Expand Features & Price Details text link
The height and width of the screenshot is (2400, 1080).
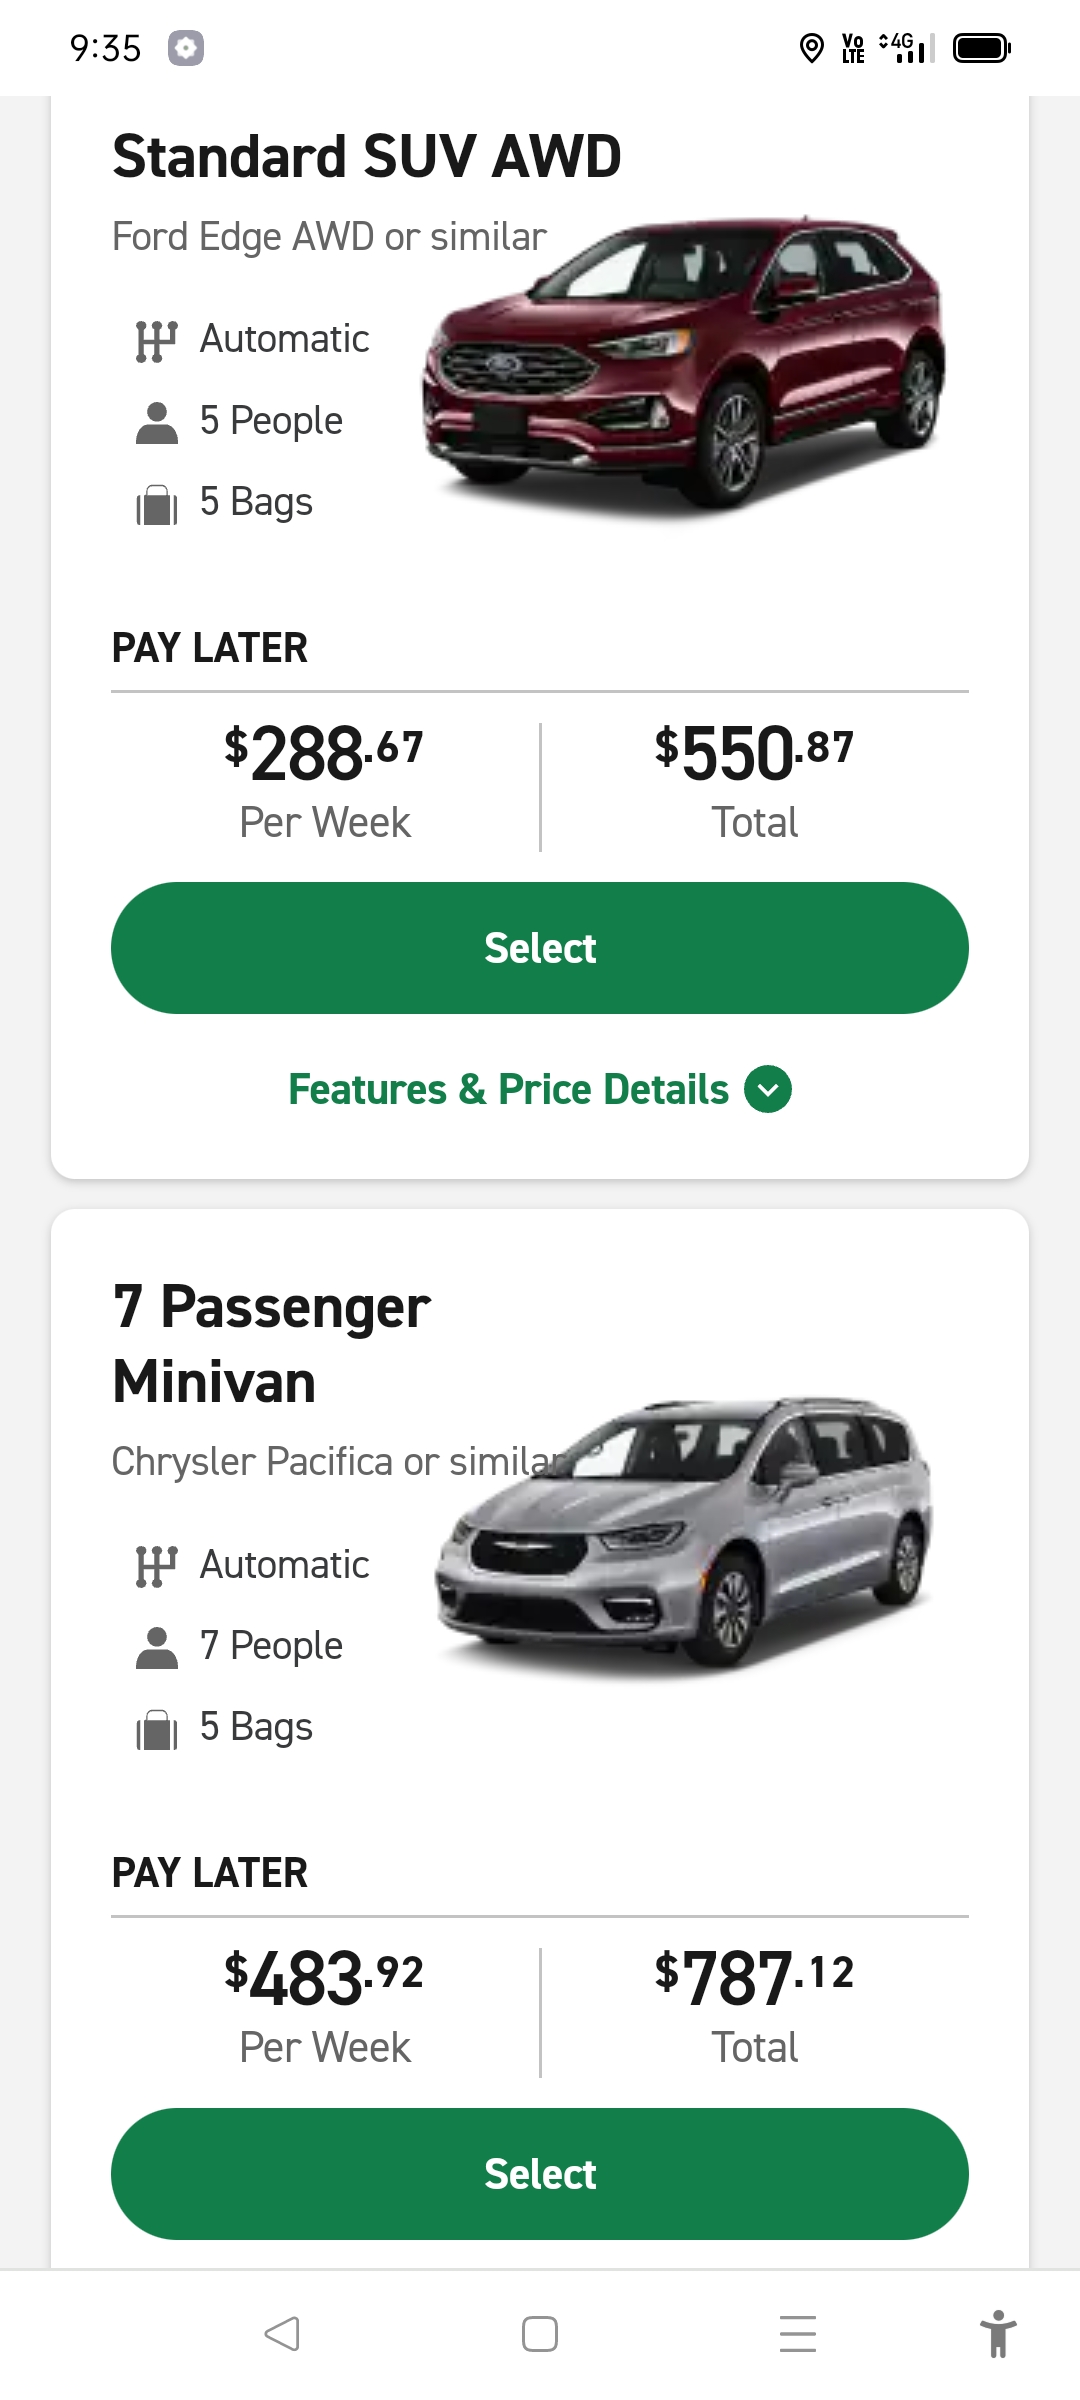508,1089
